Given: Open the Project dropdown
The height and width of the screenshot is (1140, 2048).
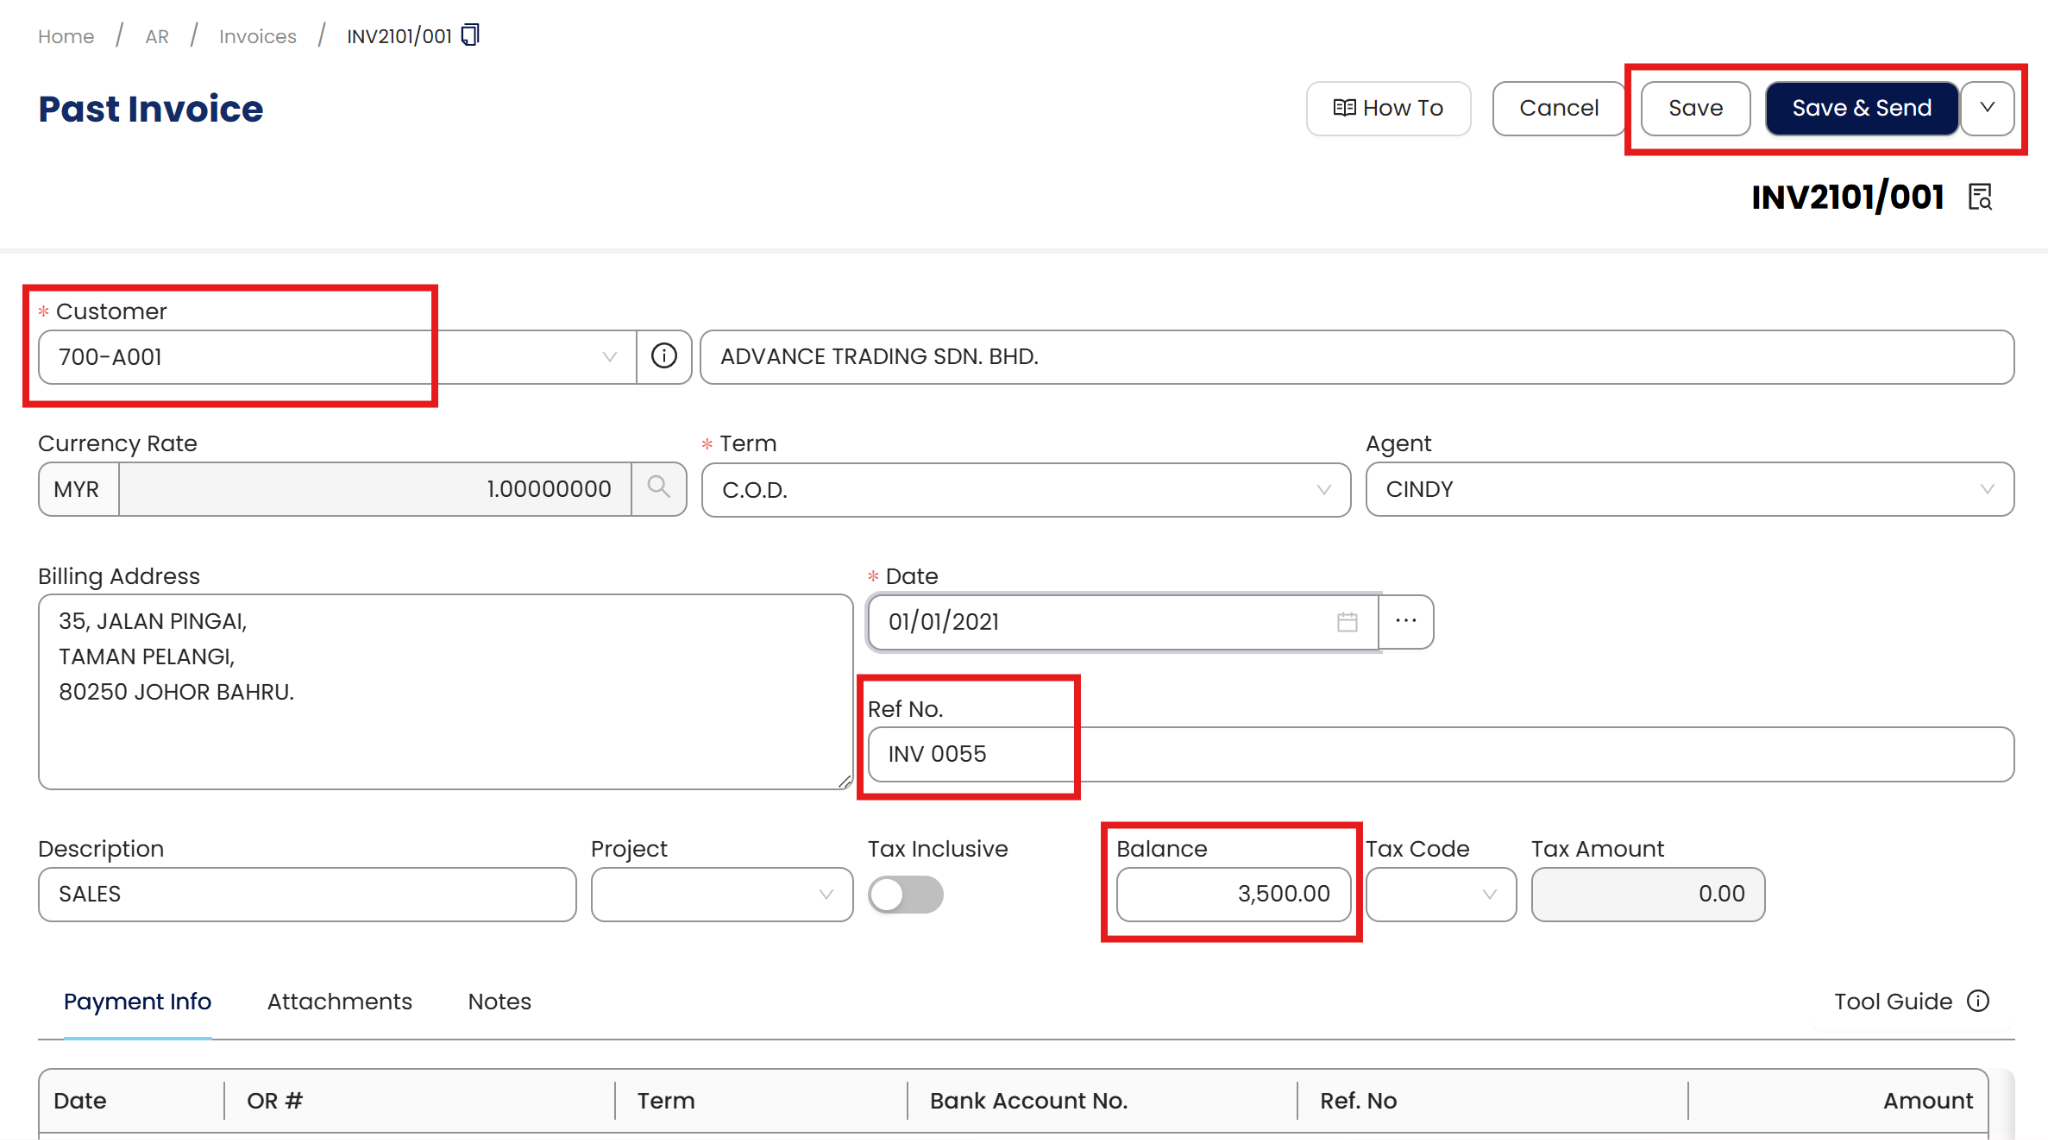Looking at the screenshot, I should click(x=826, y=894).
